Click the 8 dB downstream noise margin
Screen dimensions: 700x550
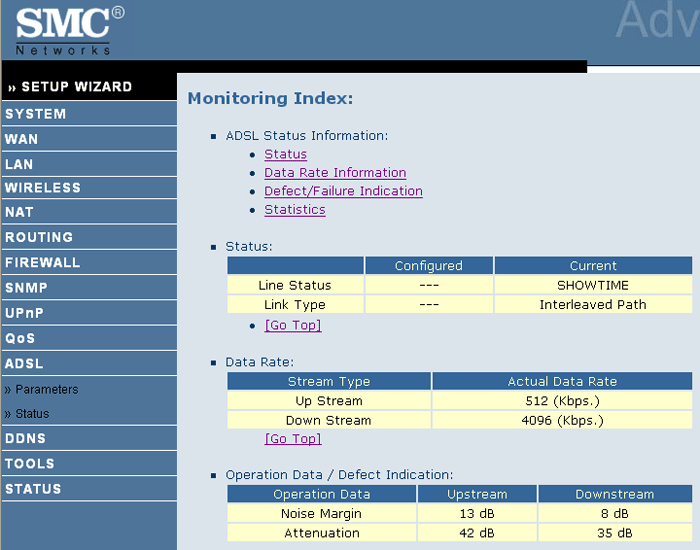point(615,513)
